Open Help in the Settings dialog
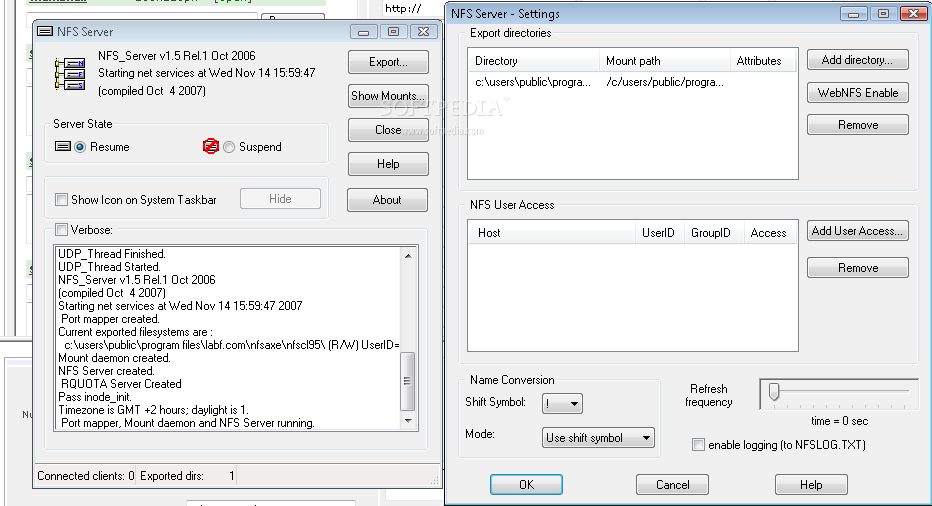Image resolution: width=932 pixels, height=506 pixels. 811,485
